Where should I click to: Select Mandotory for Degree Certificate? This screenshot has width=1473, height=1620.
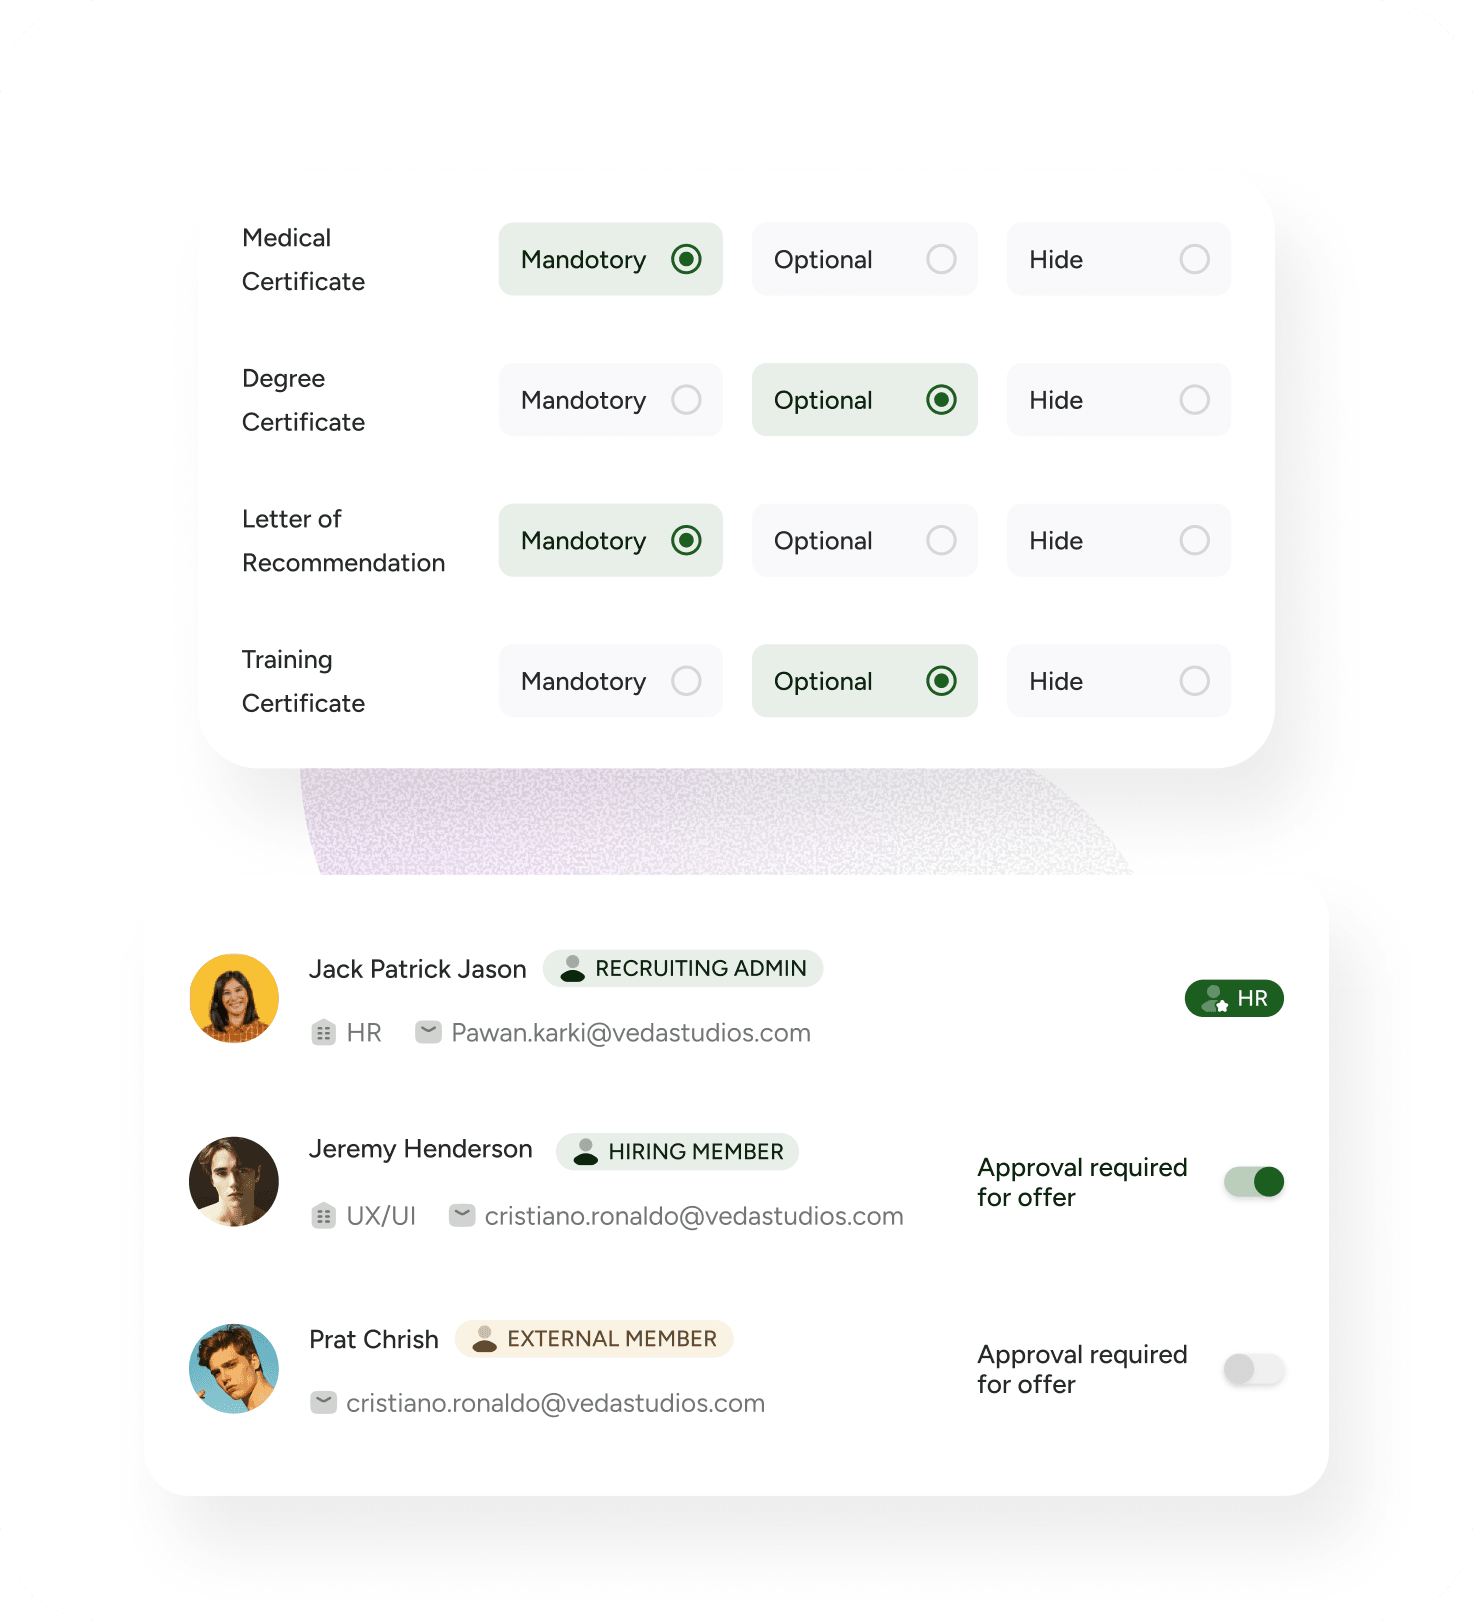point(610,400)
